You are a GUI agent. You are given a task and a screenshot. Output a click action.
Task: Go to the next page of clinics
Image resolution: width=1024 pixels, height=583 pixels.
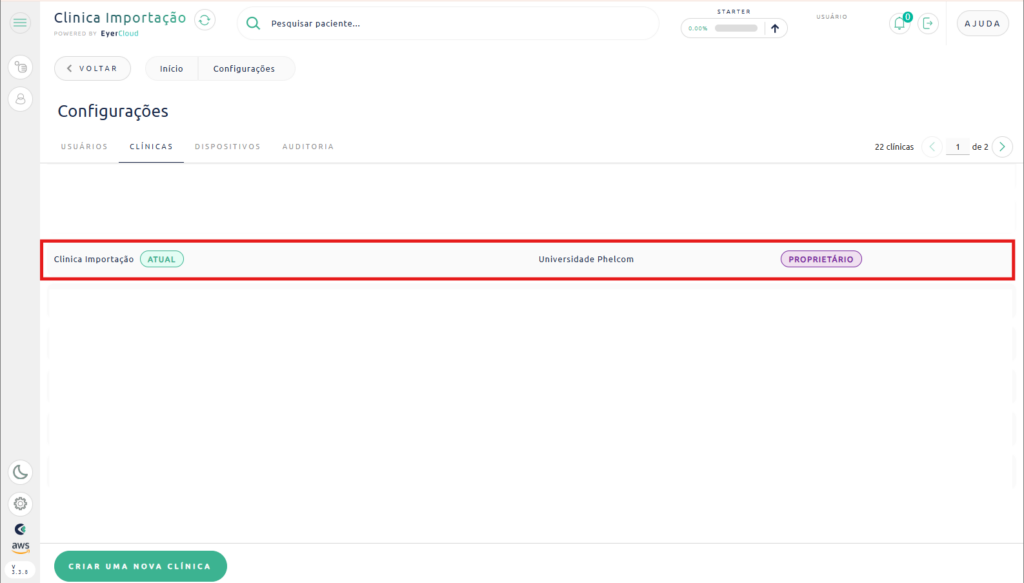[x=1002, y=147]
